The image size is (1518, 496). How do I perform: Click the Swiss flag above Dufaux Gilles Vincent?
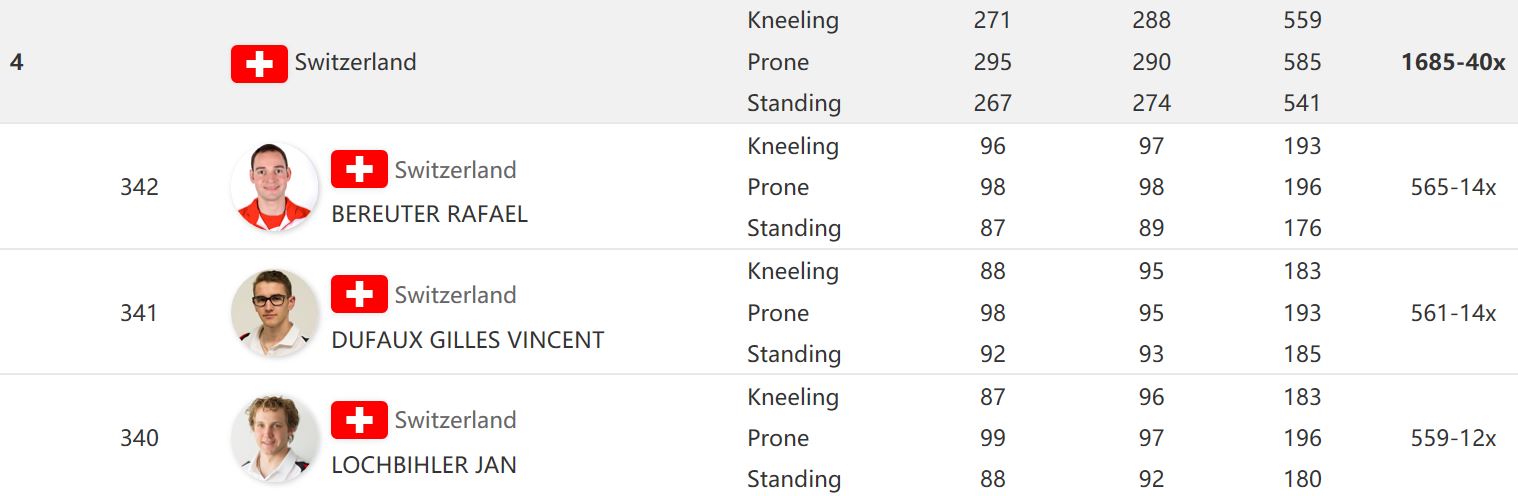(x=359, y=295)
